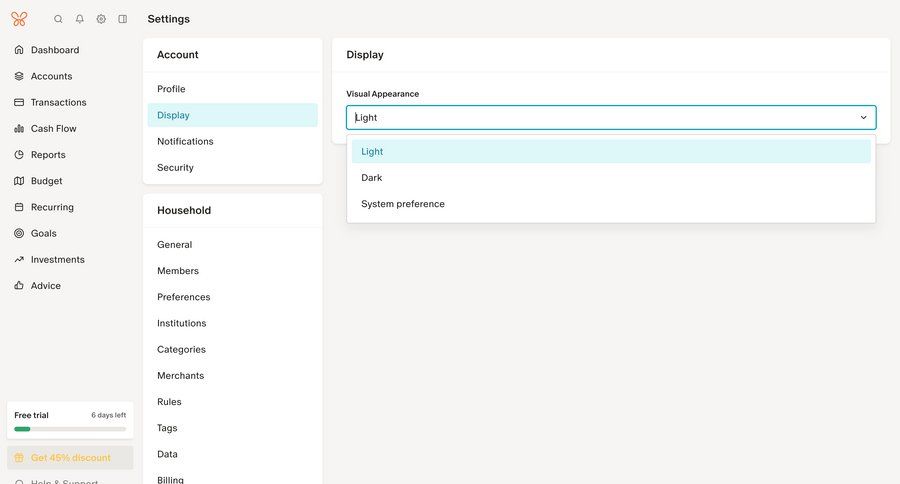900x484 pixels.
Task: Click the Account section heading
Action: (178, 55)
